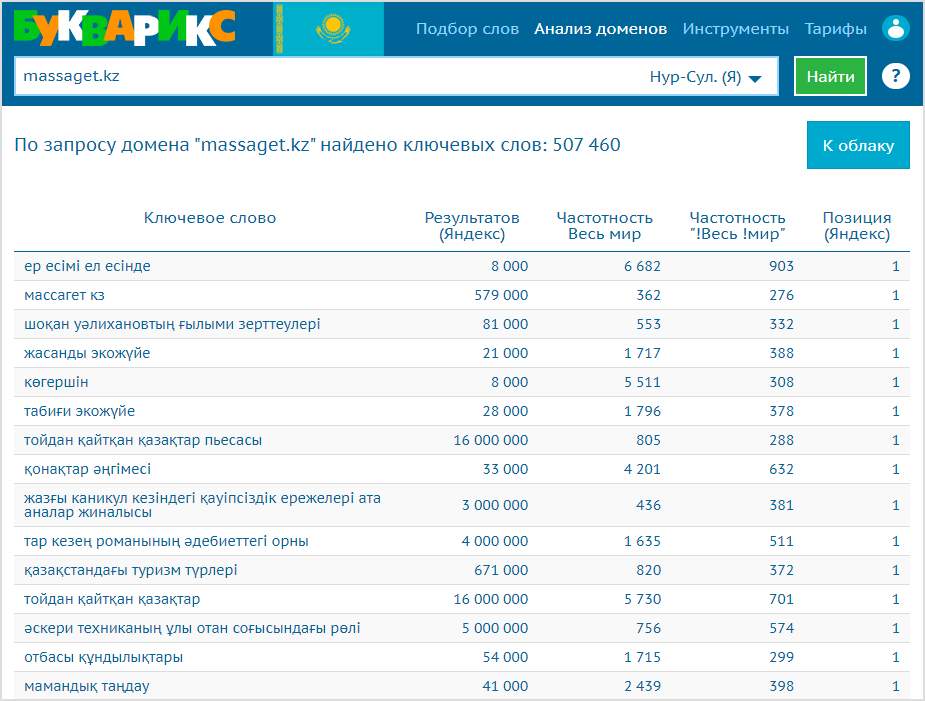925x701 pixels.
Task: Select the Анализ доменов menu item
Action: 601,29
